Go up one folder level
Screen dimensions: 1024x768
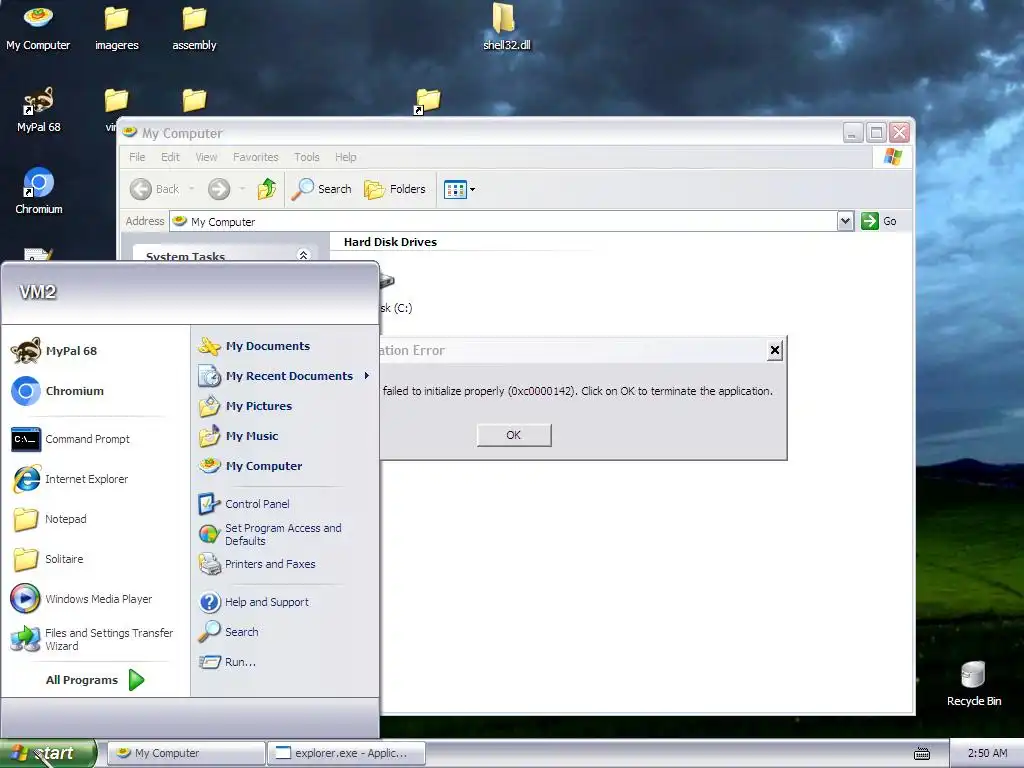266,189
